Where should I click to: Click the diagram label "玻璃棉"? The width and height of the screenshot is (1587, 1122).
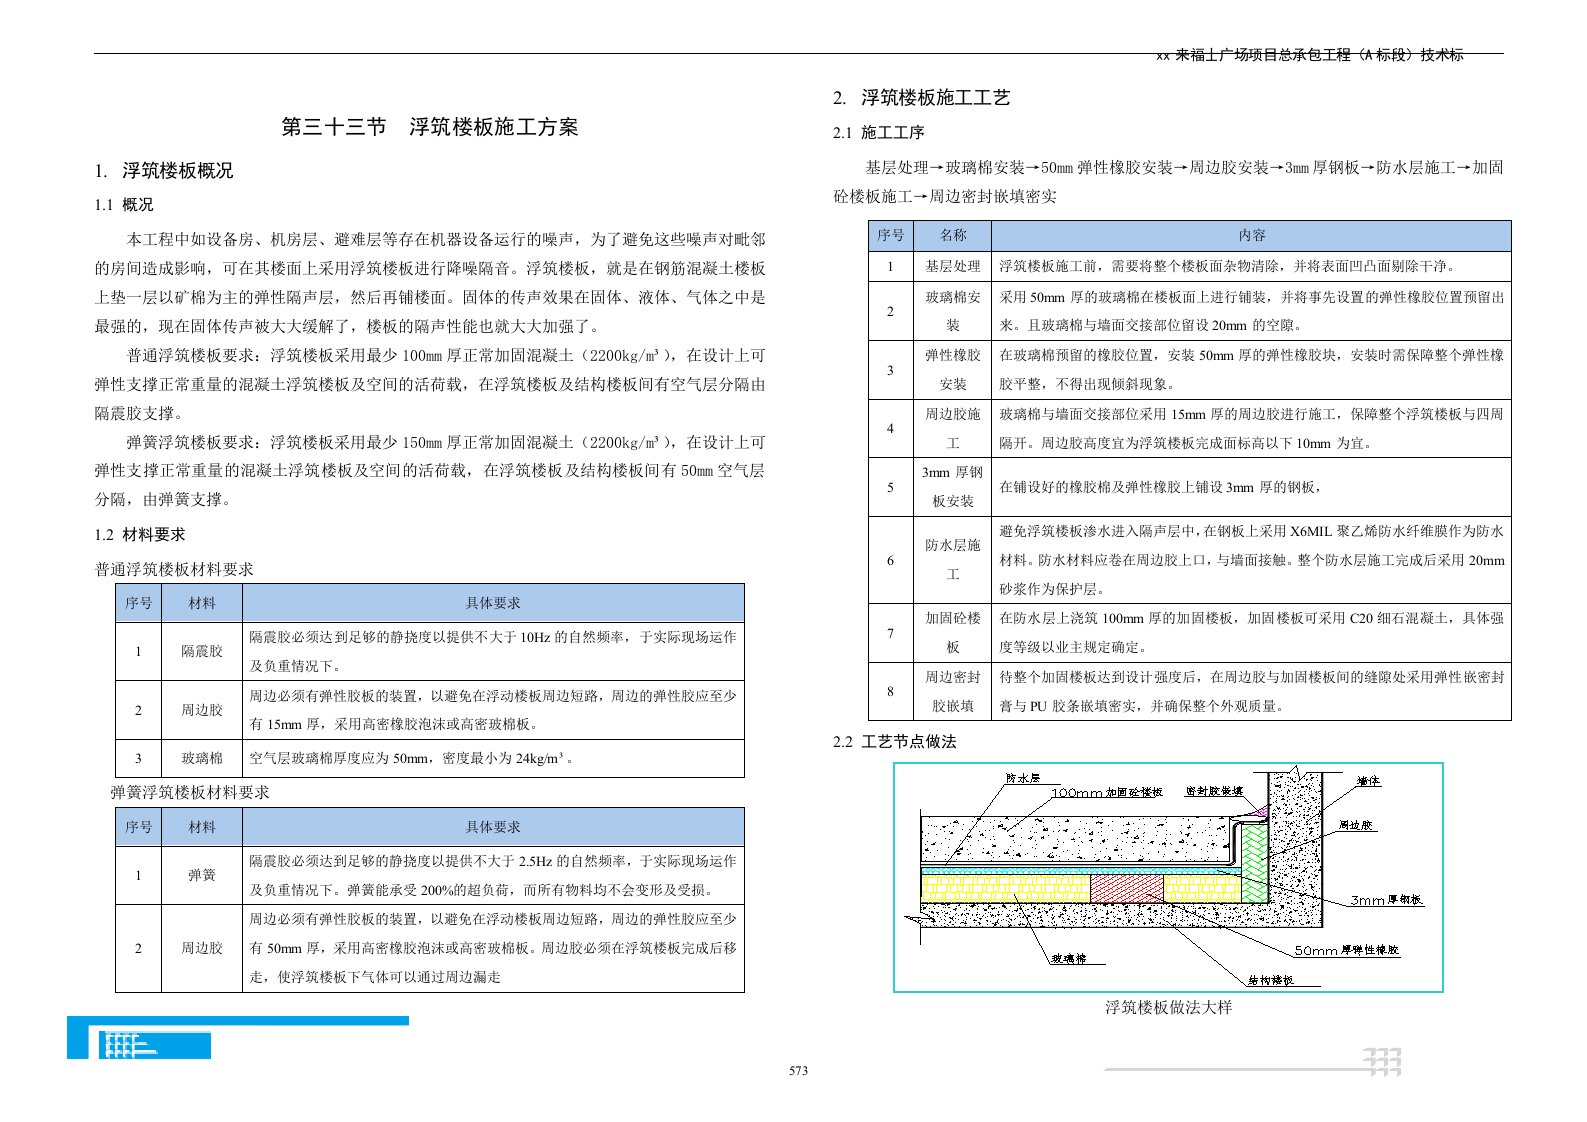pos(1068,958)
